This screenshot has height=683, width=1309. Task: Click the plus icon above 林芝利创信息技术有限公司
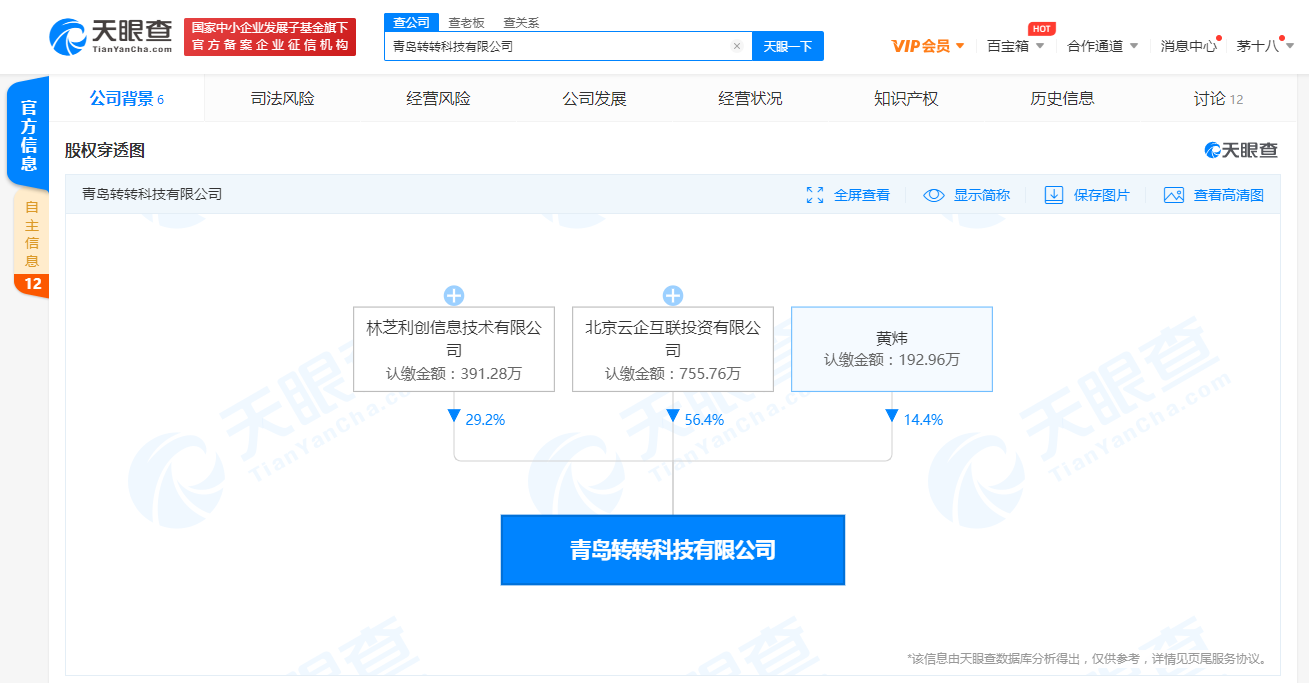pyautogui.click(x=454, y=295)
